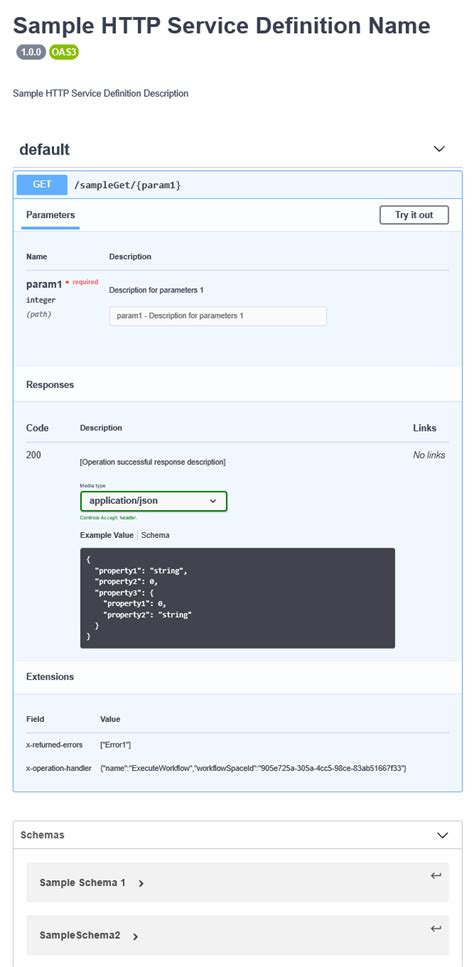Click the example JSON response code block
The image size is (474, 967).
[237, 598]
